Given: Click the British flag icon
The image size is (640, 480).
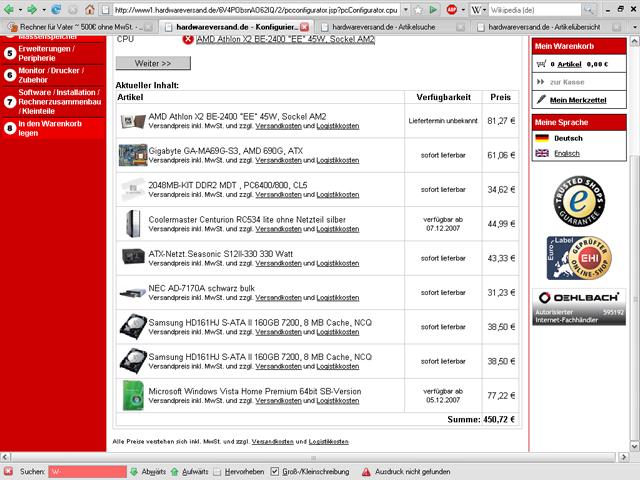Looking at the screenshot, I should [x=542, y=153].
